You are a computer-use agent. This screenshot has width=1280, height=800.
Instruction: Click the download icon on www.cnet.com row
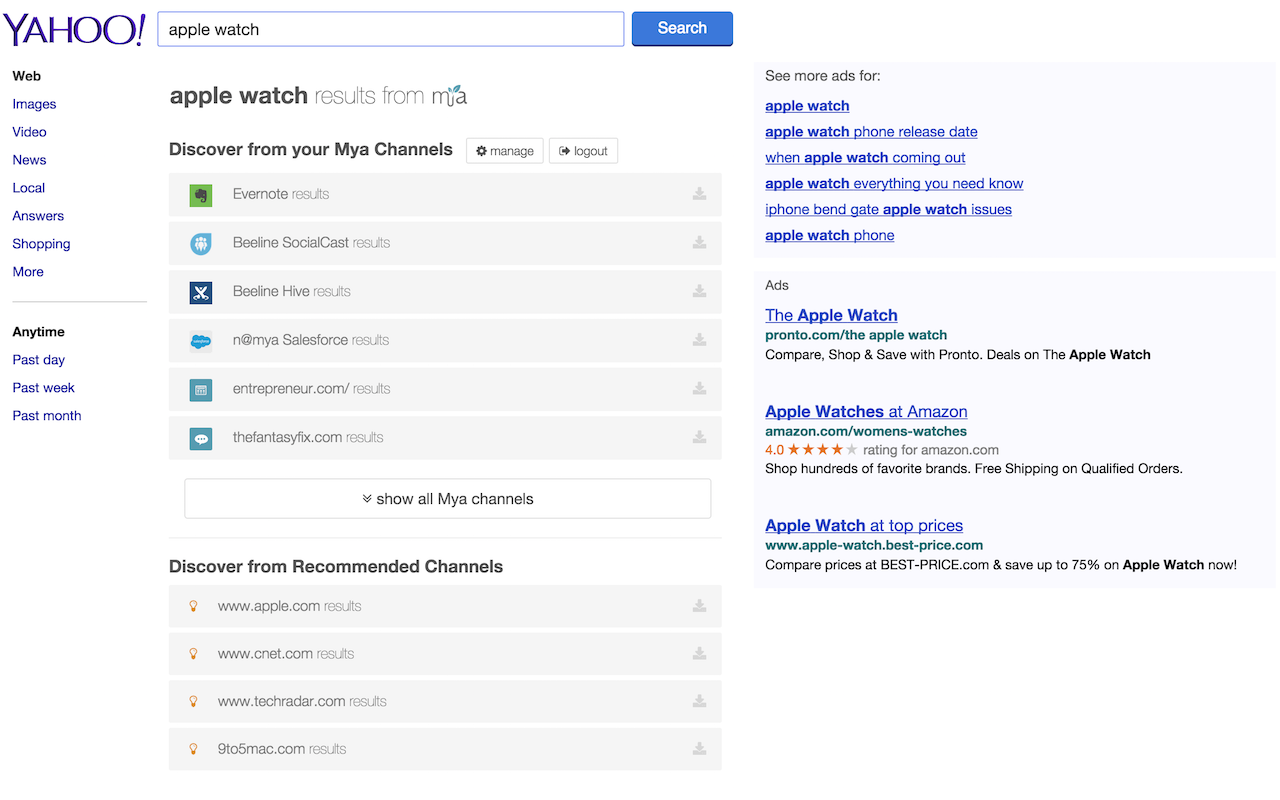coord(700,654)
